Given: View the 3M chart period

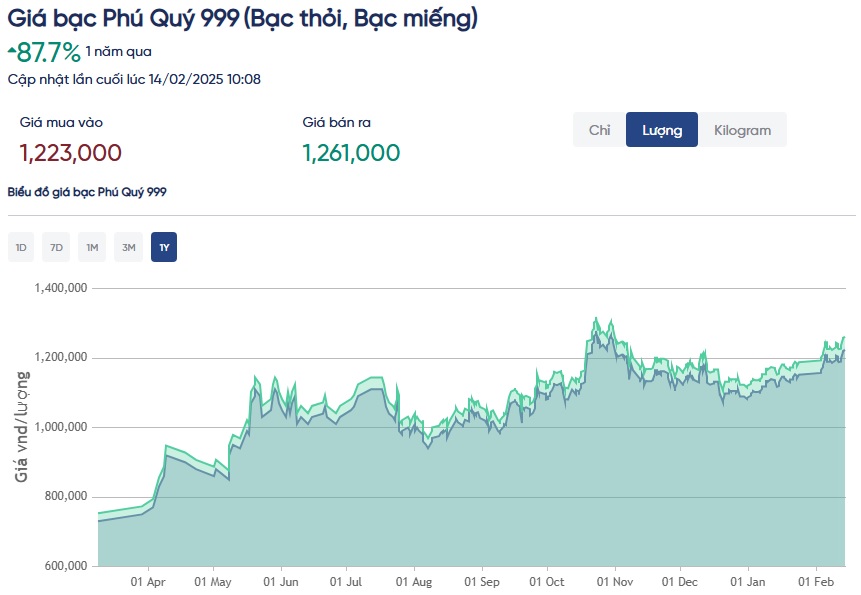Looking at the screenshot, I should [x=128, y=247].
